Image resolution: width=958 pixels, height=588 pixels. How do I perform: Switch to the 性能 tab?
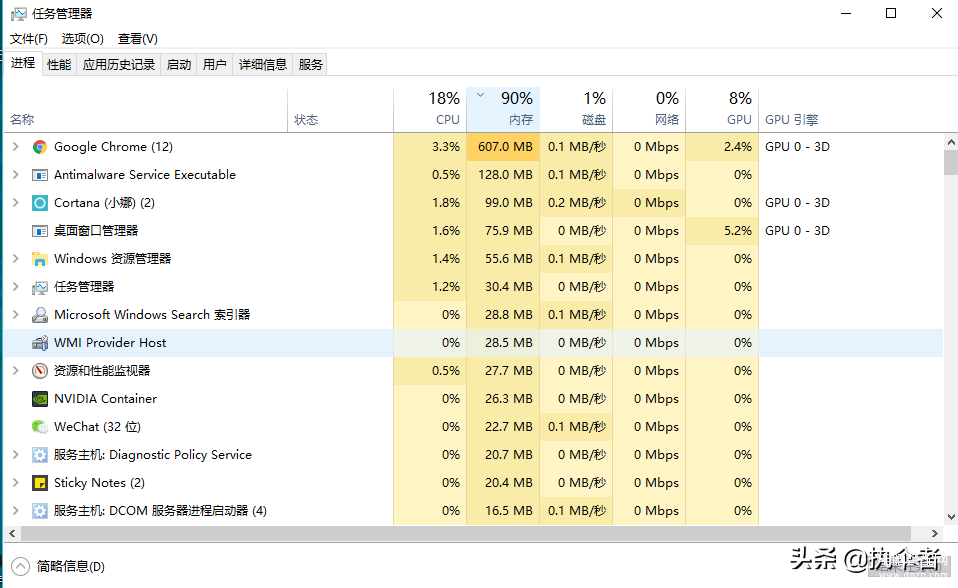coord(59,65)
